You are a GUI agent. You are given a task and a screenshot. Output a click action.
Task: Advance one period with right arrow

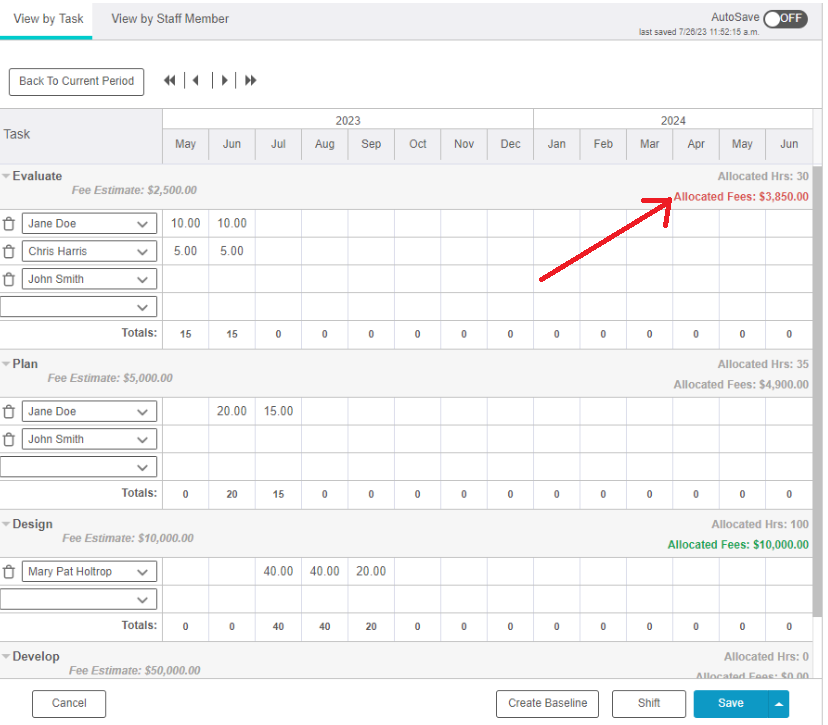click(x=225, y=81)
